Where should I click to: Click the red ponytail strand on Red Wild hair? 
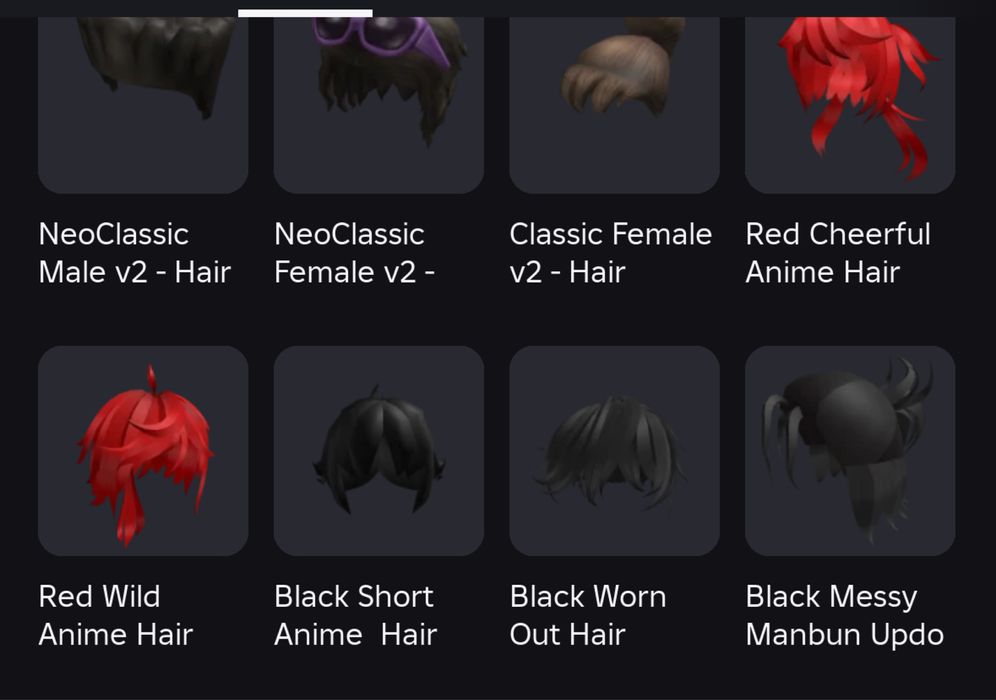[130, 515]
